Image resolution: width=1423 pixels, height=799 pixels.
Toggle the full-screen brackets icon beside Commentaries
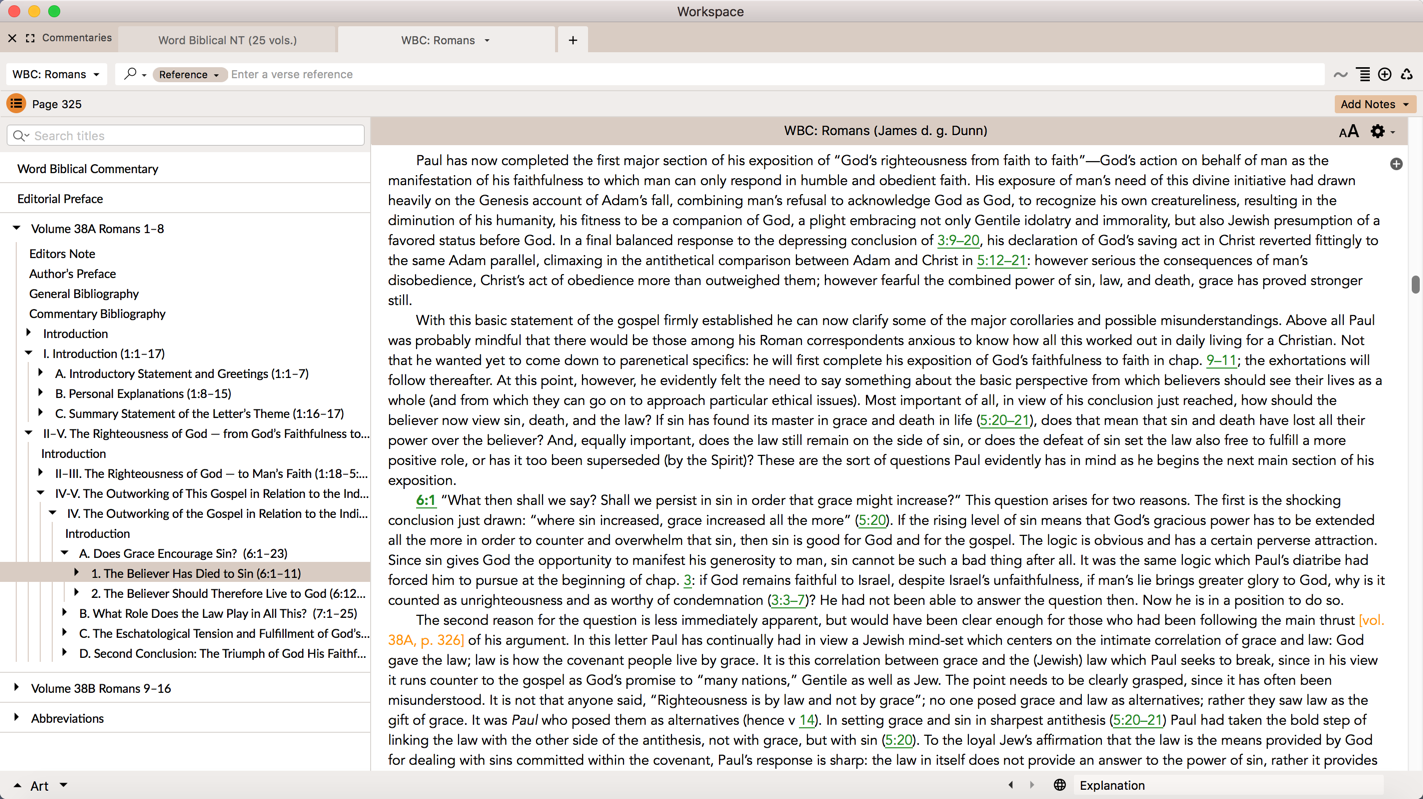[30, 38]
